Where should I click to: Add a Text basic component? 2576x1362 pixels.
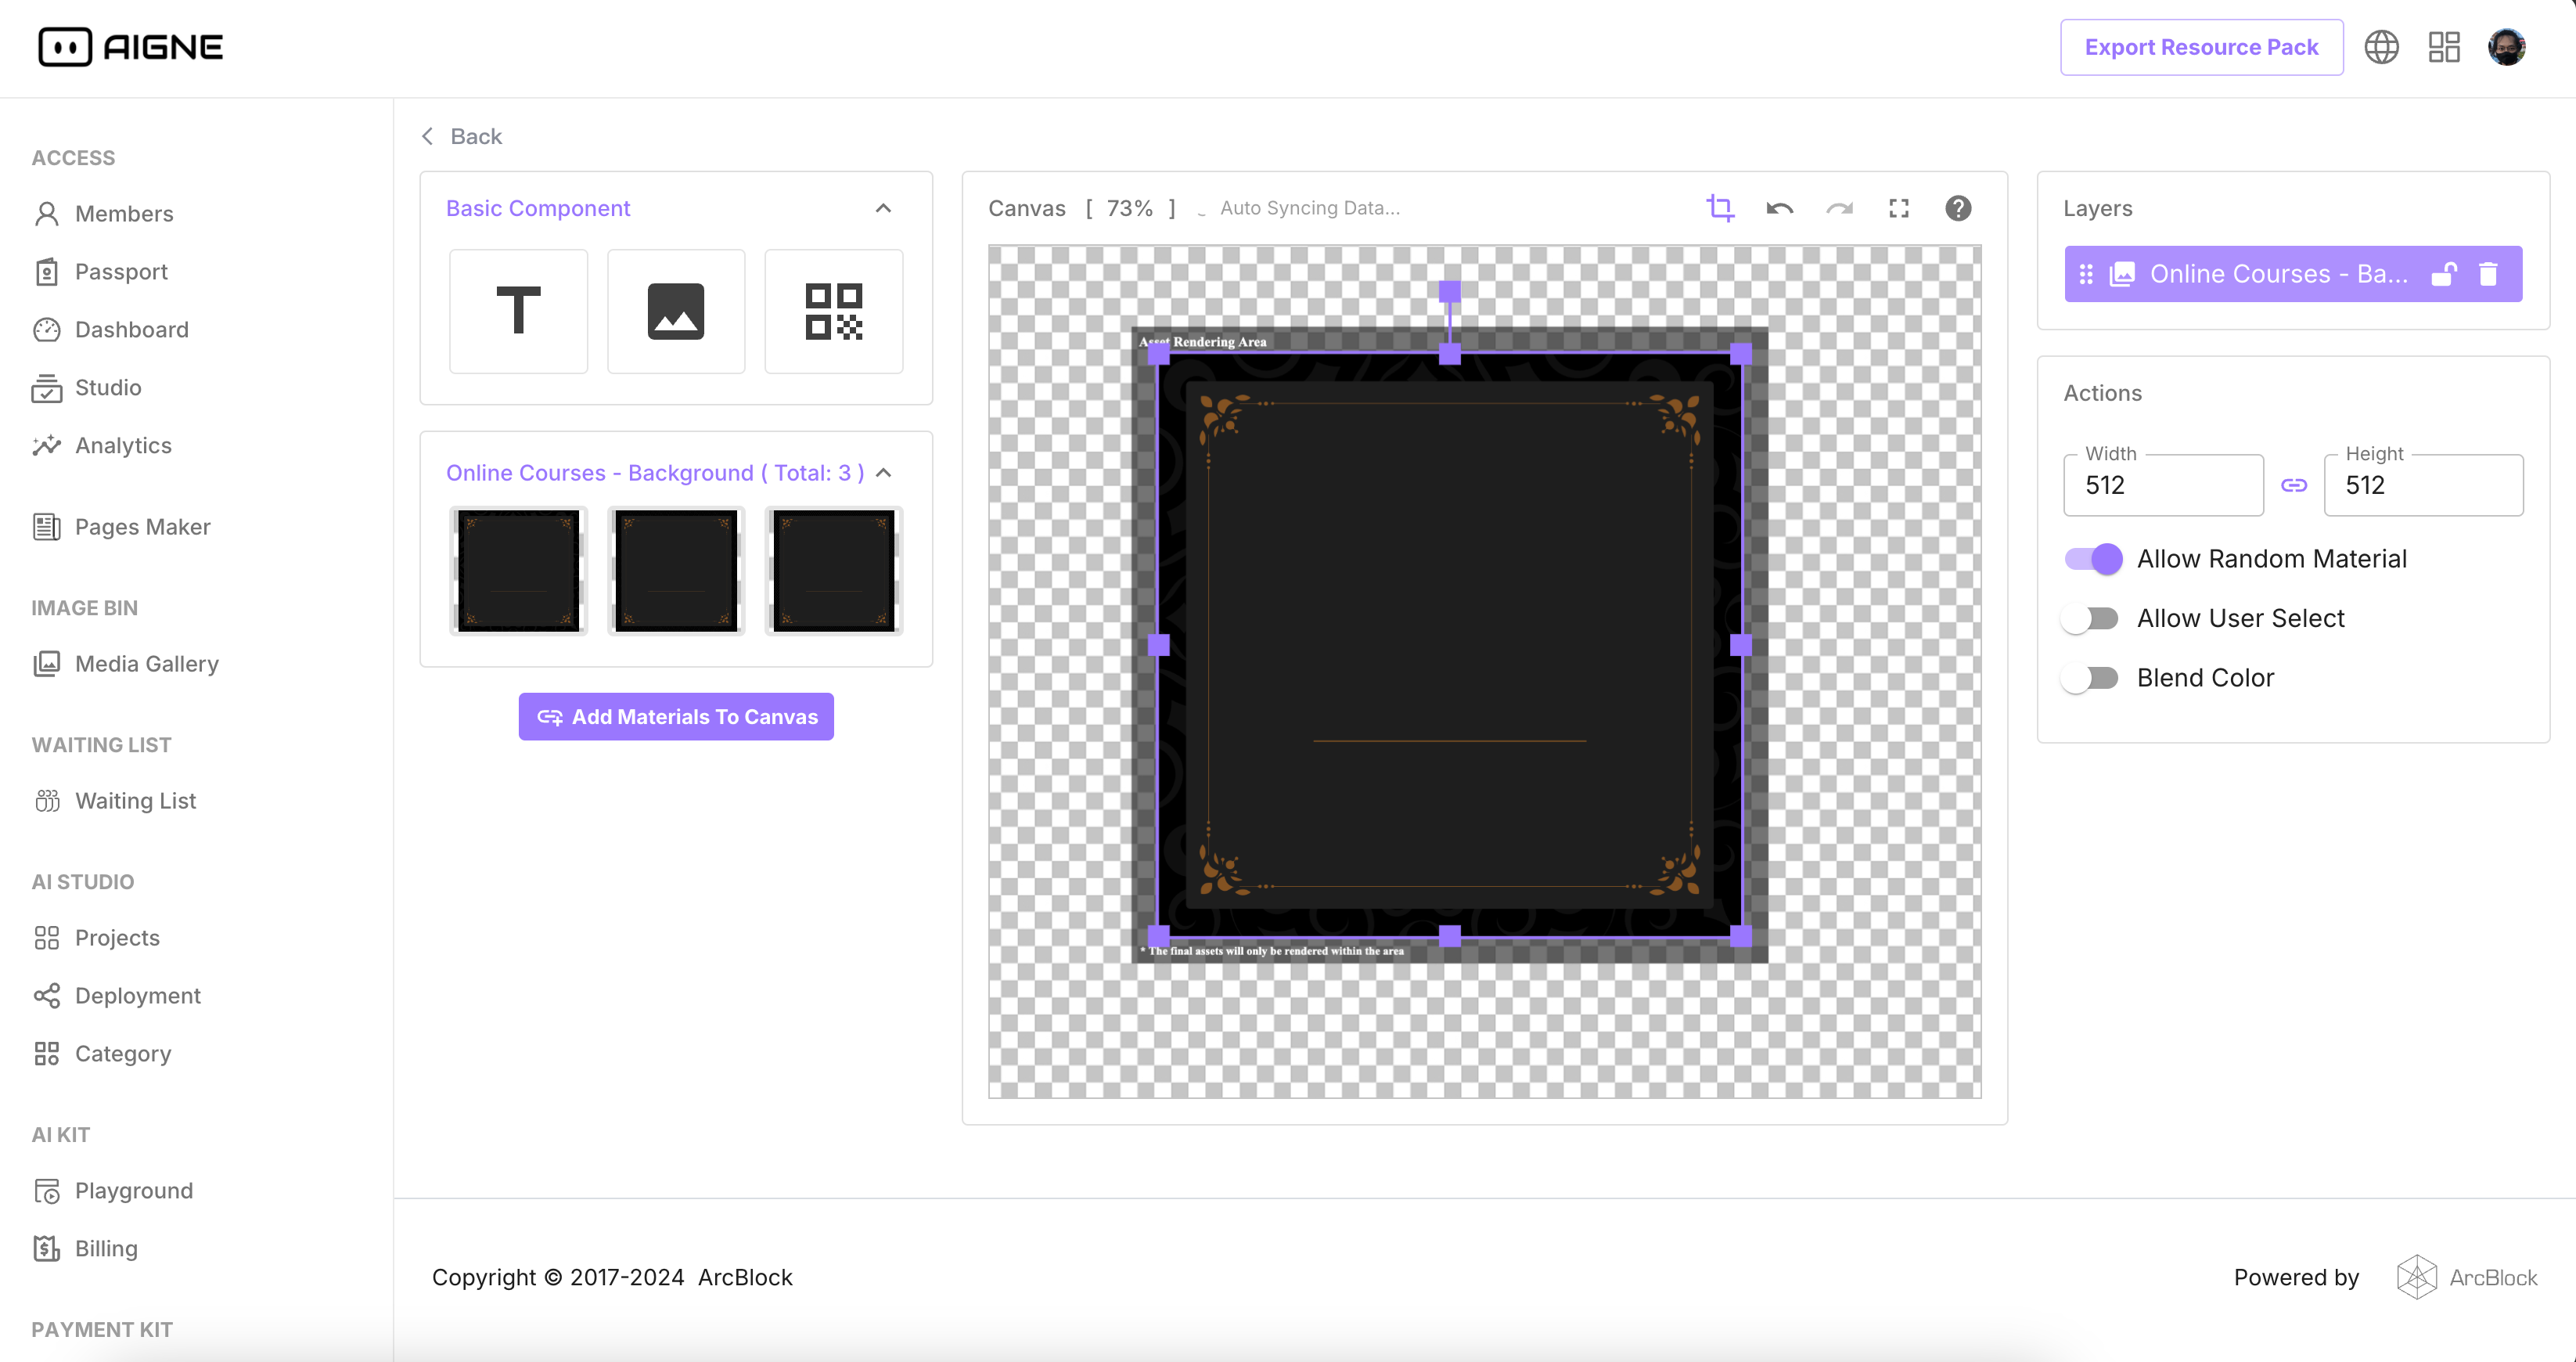[518, 311]
